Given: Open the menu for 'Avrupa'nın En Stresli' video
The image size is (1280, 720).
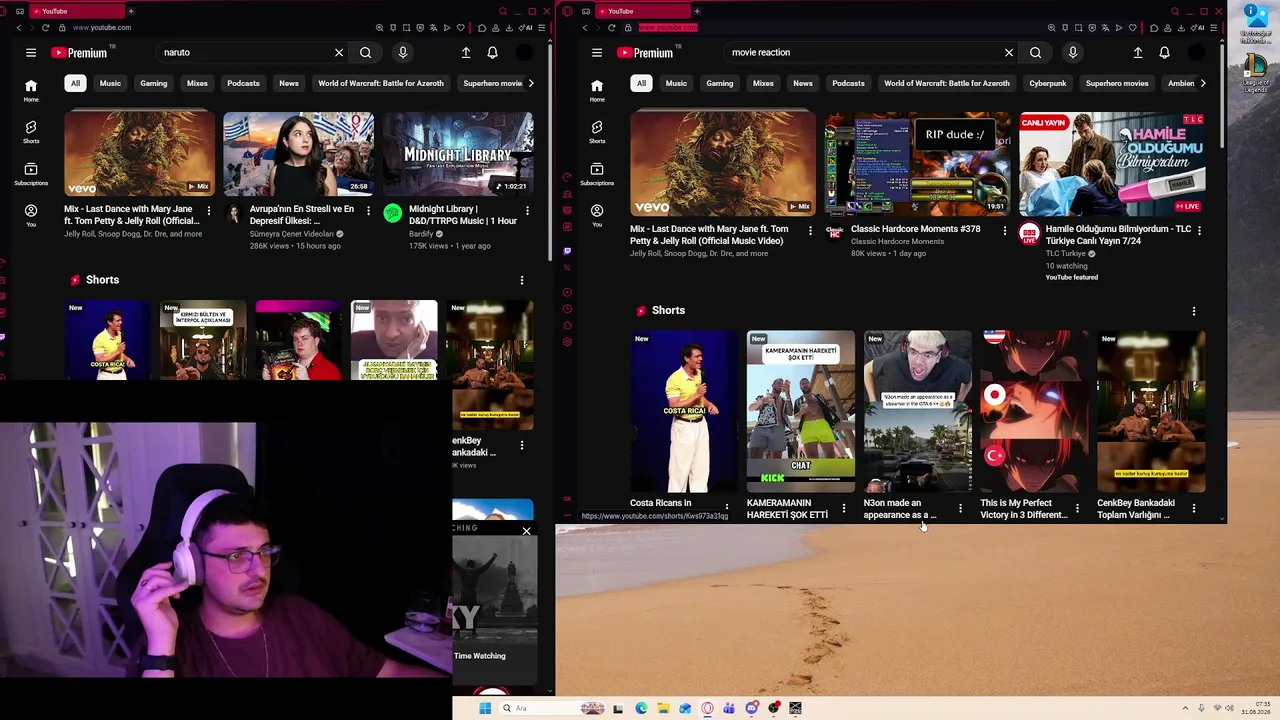Looking at the screenshot, I should 368,211.
